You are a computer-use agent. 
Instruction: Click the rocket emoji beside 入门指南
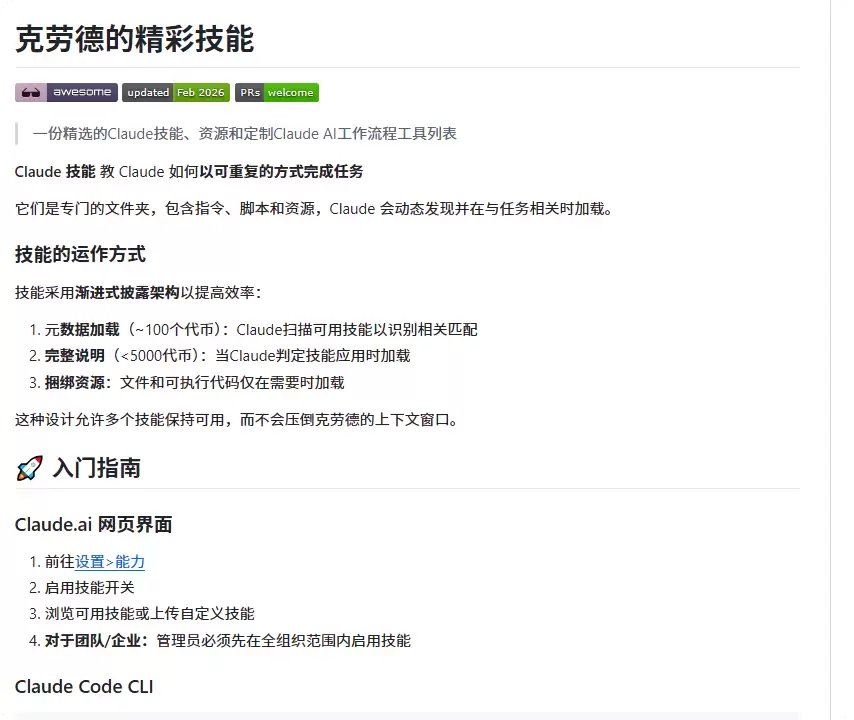(29, 468)
